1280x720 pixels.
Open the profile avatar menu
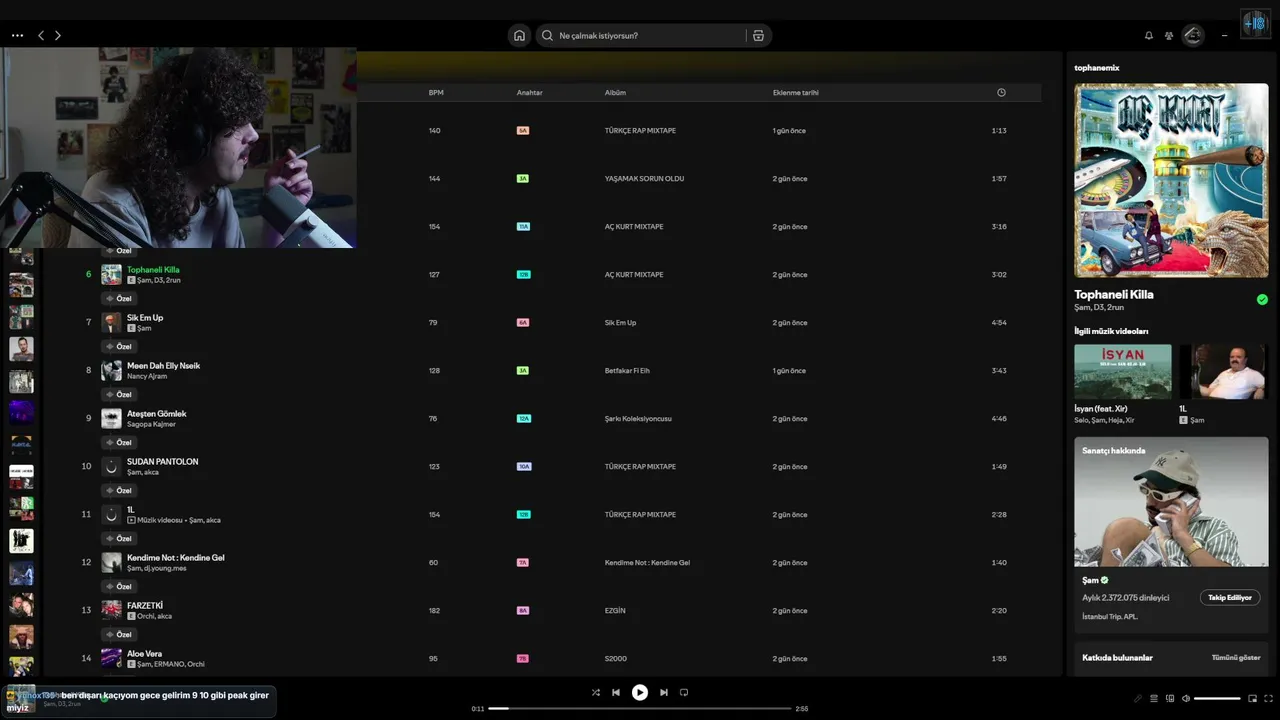[1193, 35]
